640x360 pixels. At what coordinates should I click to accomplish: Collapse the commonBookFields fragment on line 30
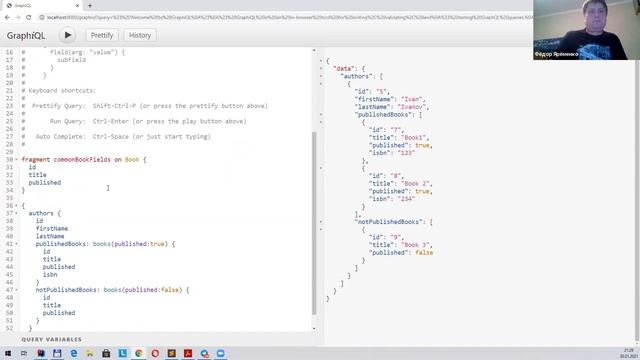coord(16,160)
